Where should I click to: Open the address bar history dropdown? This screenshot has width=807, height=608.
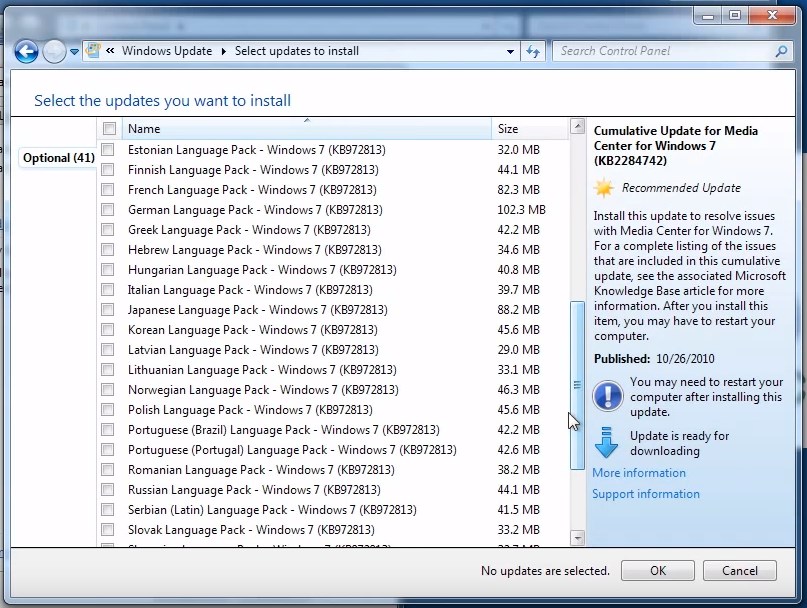tap(509, 51)
